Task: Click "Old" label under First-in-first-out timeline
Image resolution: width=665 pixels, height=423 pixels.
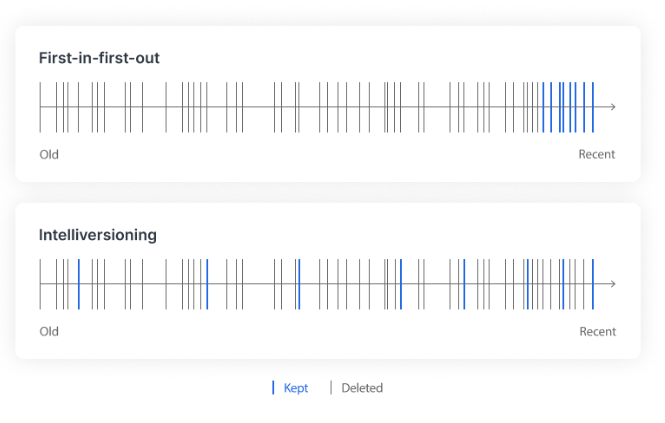Action: click(x=49, y=154)
